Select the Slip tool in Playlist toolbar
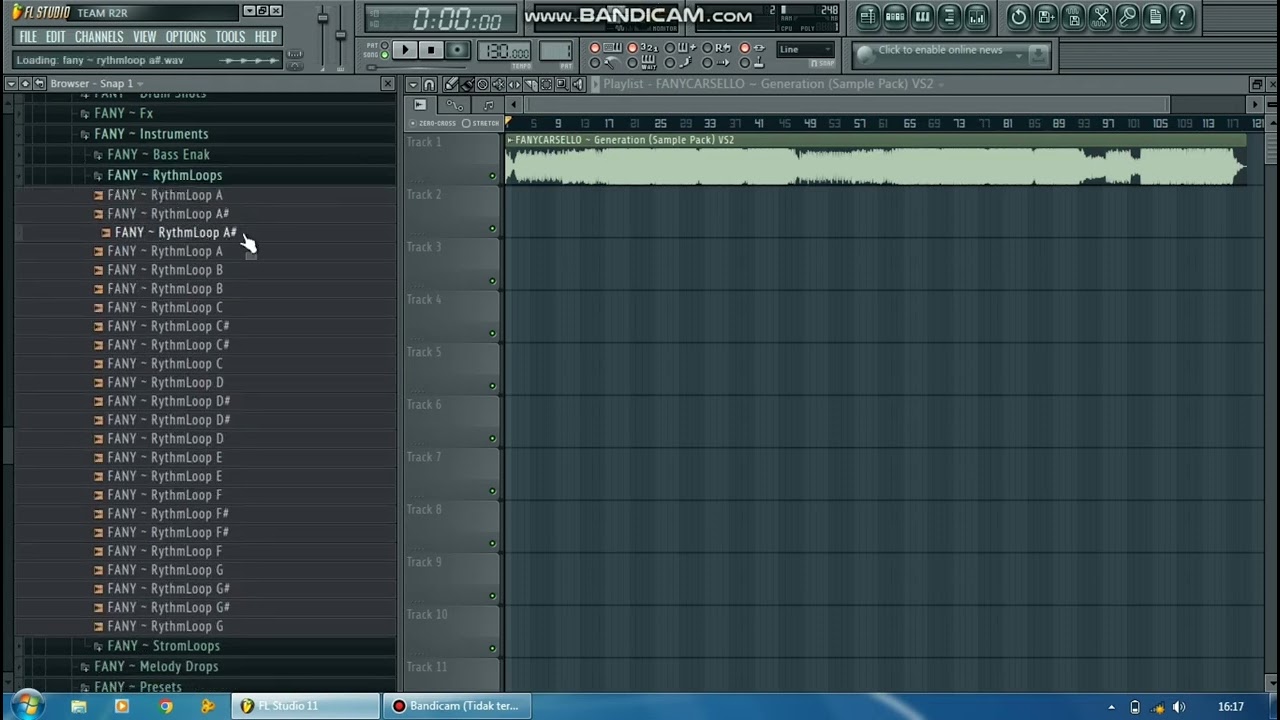The width and height of the screenshot is (1280, 720). [514, 84]
